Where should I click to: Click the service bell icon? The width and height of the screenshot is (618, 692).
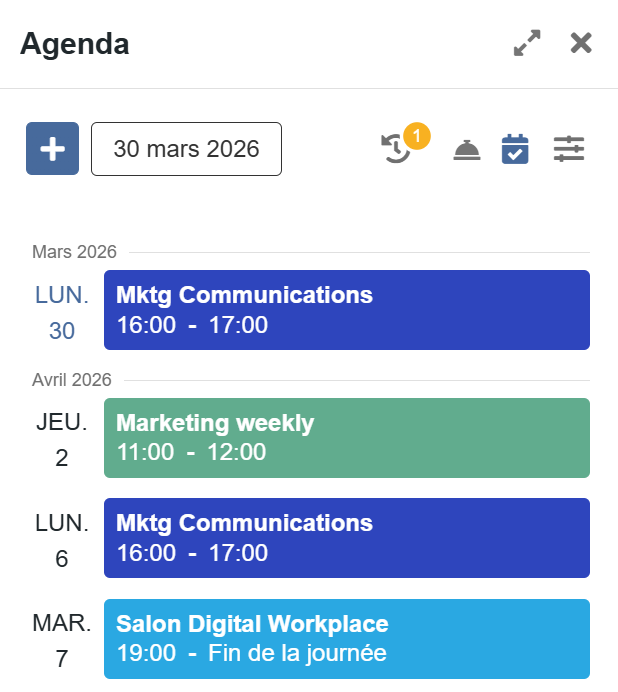click(x=467, y=150)
